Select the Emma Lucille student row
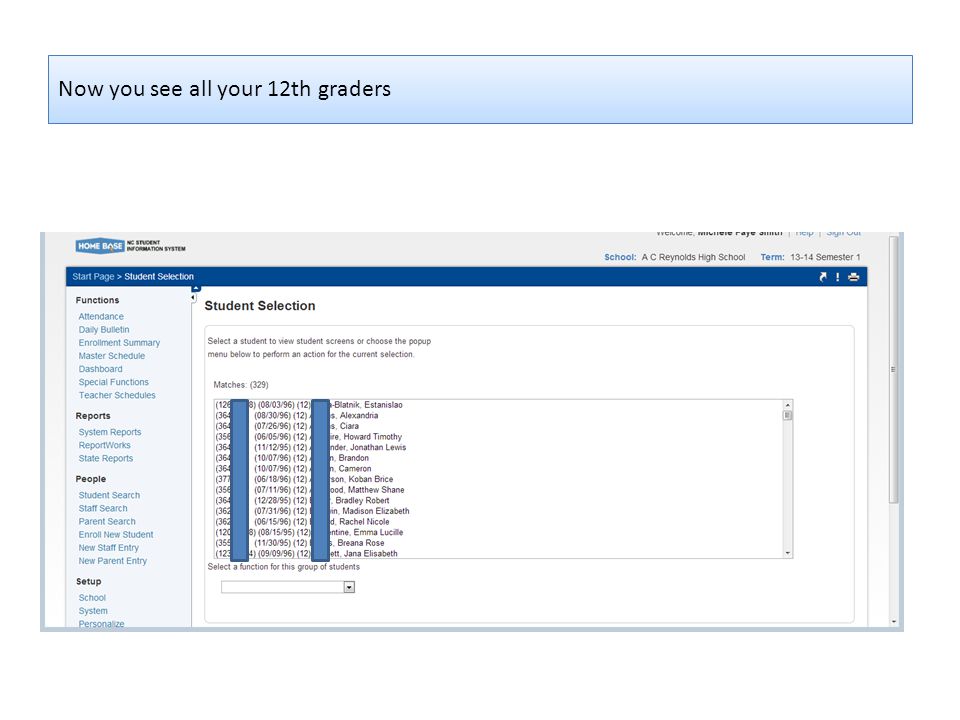 [498, 533]
